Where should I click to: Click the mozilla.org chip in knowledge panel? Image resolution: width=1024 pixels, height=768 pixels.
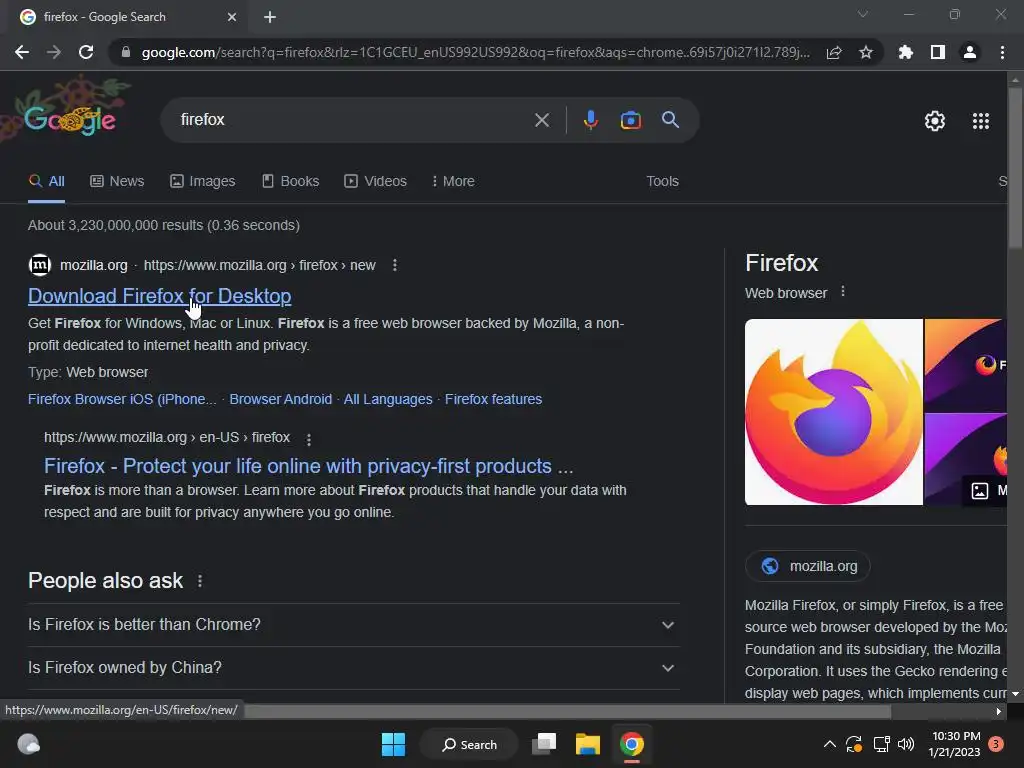tap(808, 566)
